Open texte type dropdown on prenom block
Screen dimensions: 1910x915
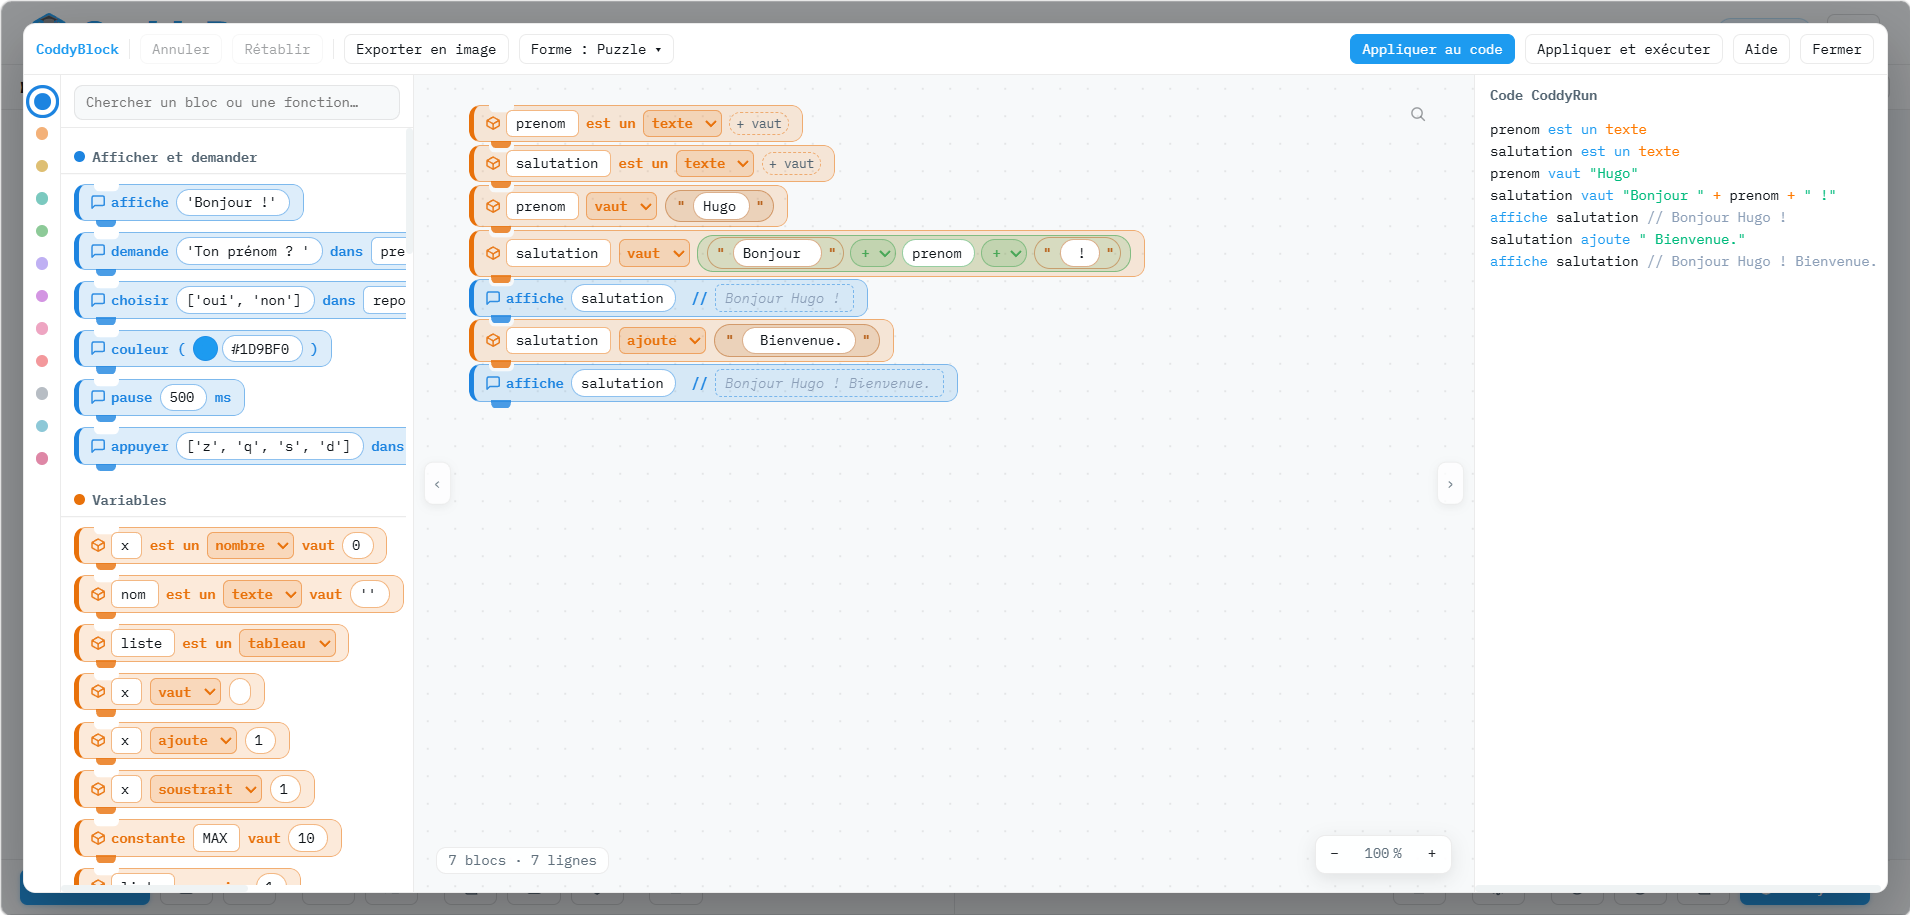(682, 123)
